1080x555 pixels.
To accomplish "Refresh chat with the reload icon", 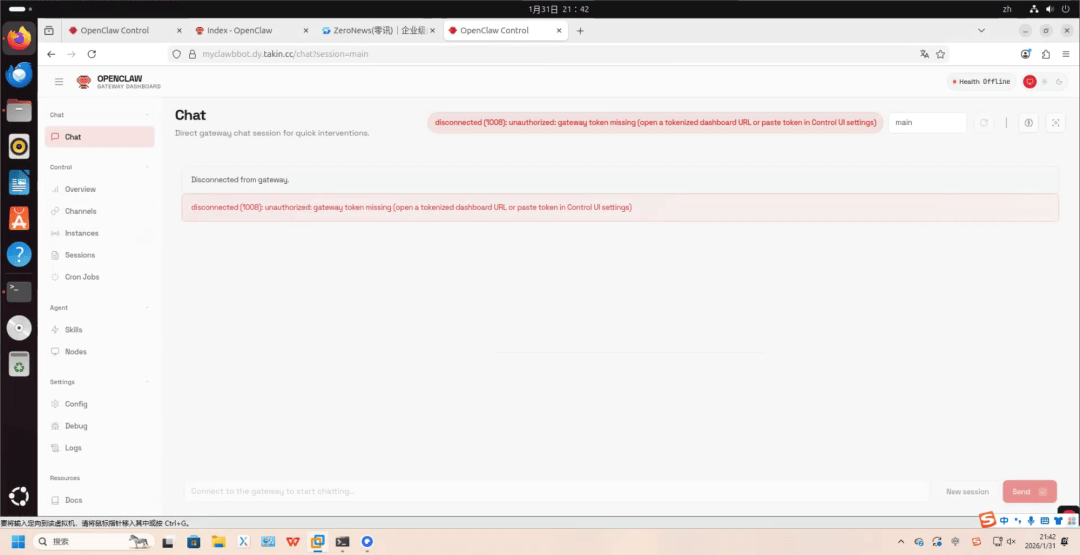I will [x=984, y=123].
